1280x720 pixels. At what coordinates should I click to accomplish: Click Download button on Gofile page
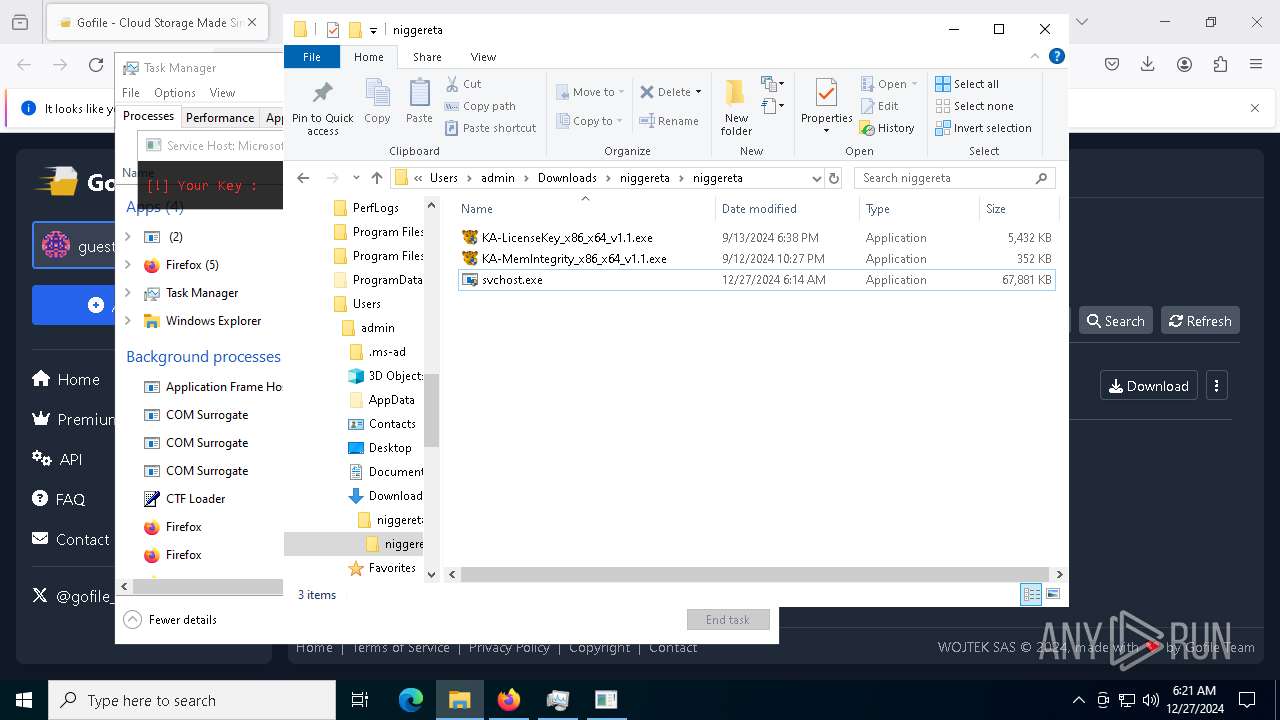click(x=1149, y=386)
